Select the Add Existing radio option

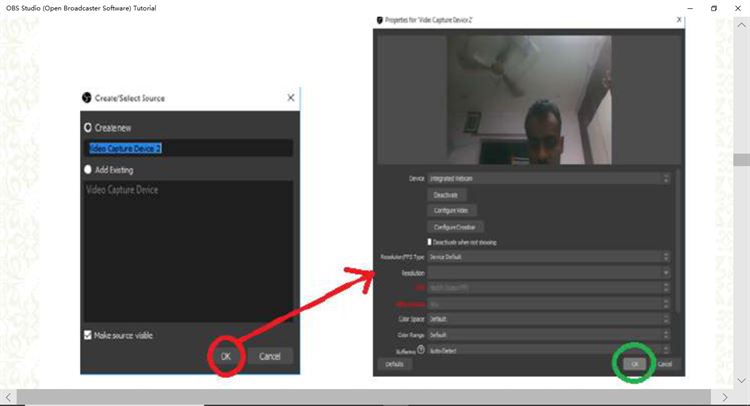coord(88,169)
